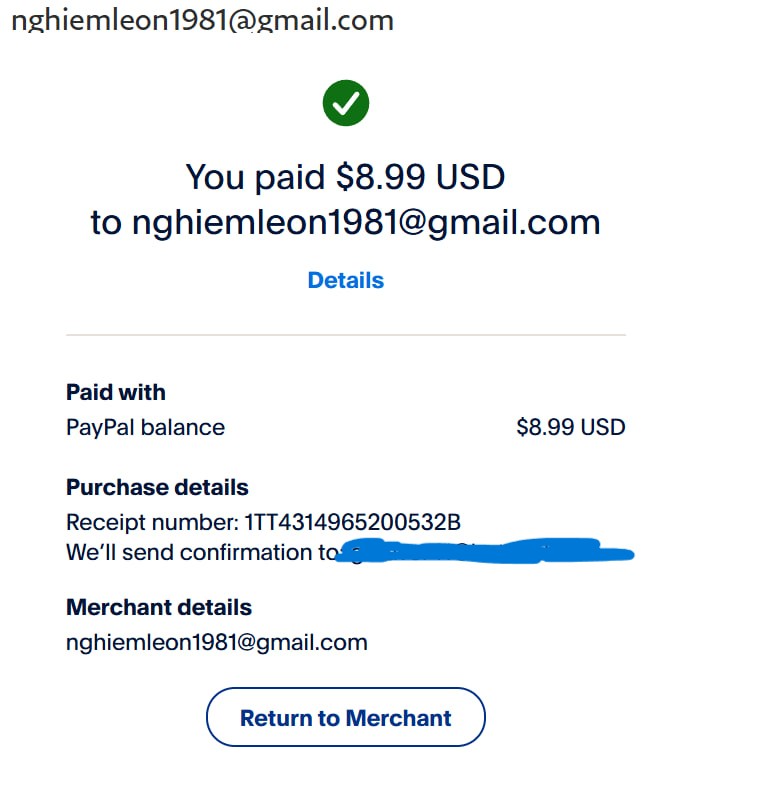This screenshot has height=803, width=765.
Task: Select the merchant email under Merchant details
Action: [x=217, y=642]
